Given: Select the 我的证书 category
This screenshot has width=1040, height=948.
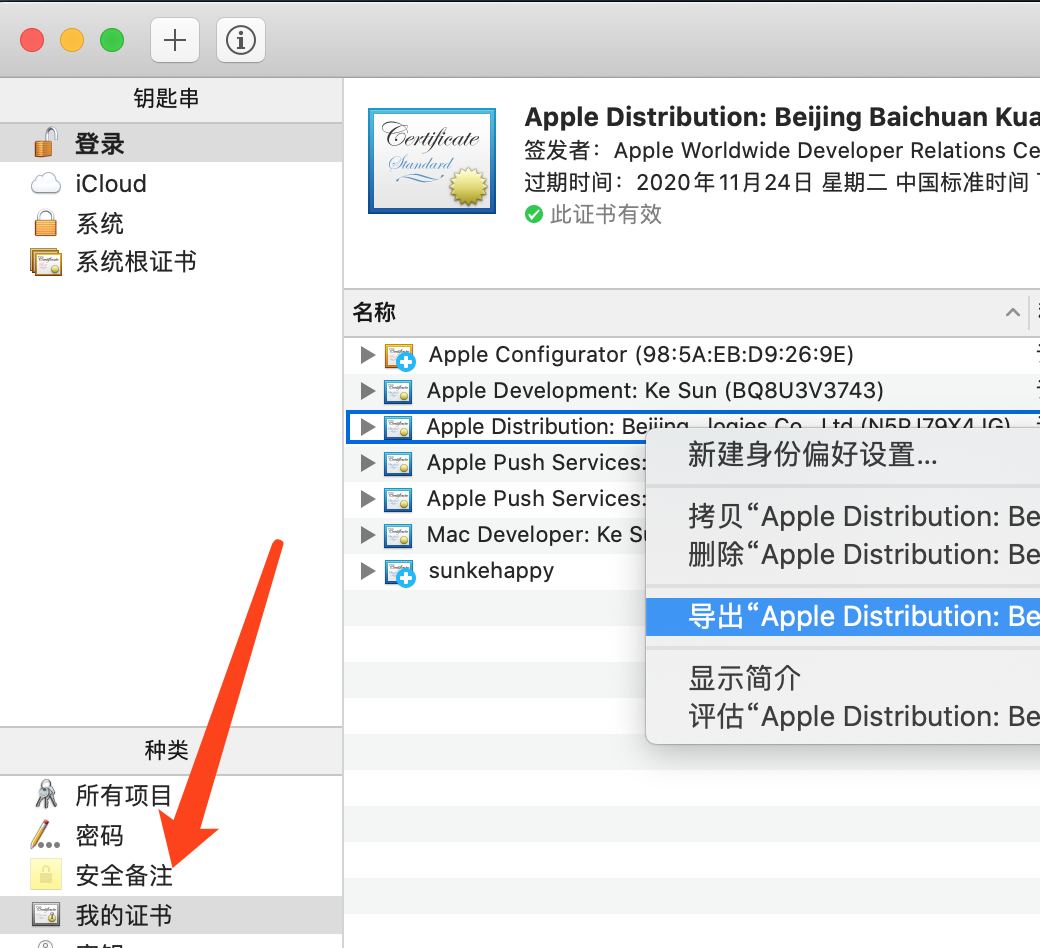Looking at the screenshot, I should click(x=171, y=915).
